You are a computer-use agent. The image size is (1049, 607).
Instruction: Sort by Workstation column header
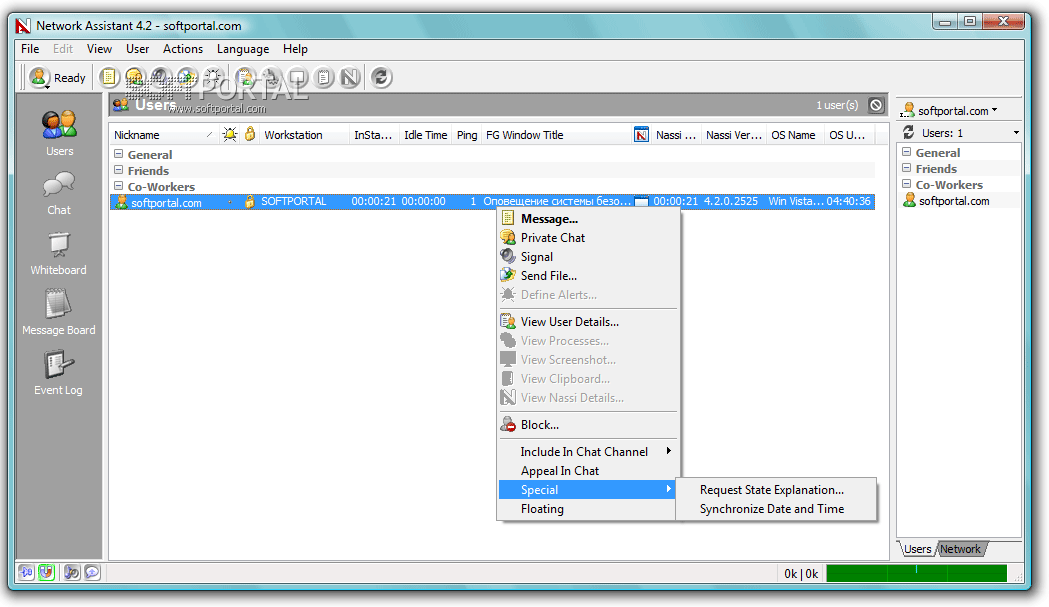click(304, 135)
